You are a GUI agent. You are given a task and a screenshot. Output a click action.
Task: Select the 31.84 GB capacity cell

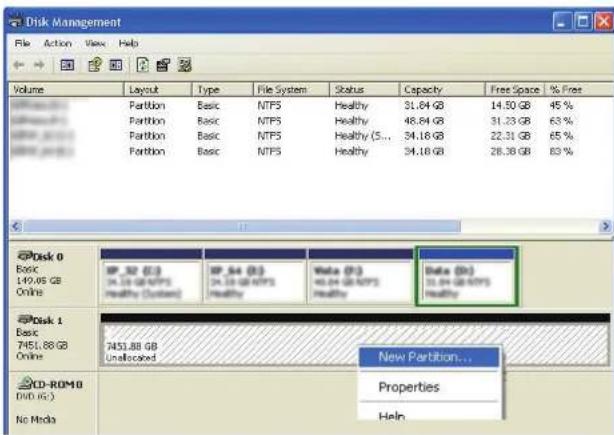click(x=424, y=105)
